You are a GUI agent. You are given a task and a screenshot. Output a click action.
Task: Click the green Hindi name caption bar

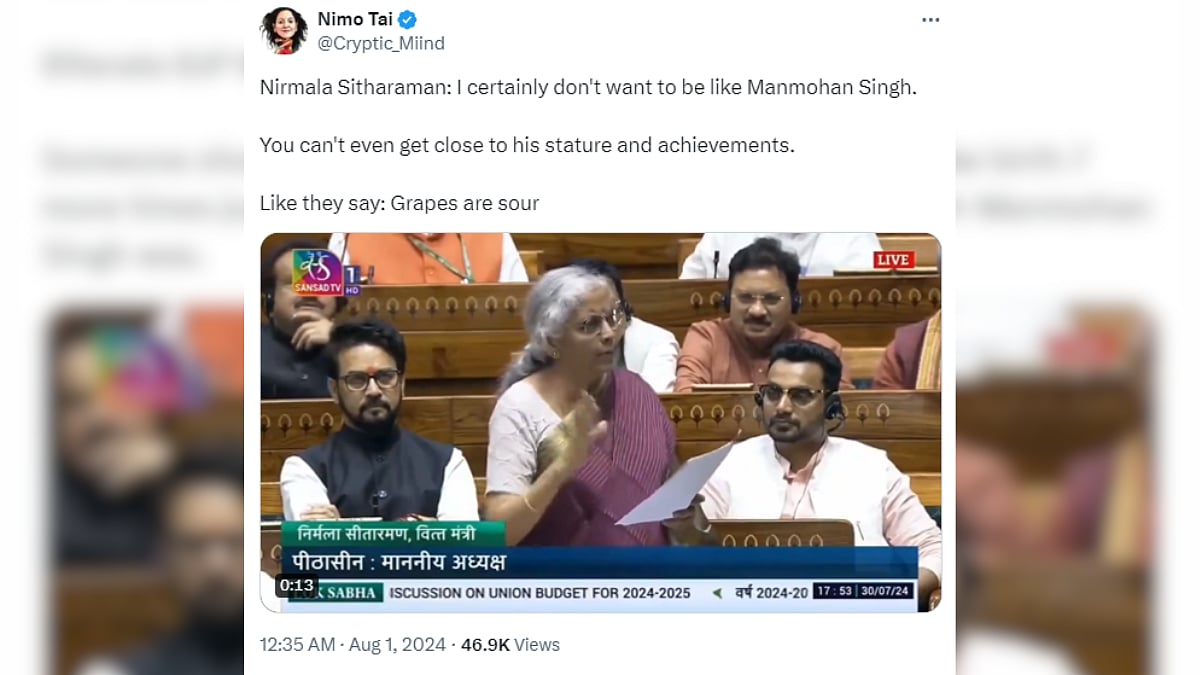393,533
